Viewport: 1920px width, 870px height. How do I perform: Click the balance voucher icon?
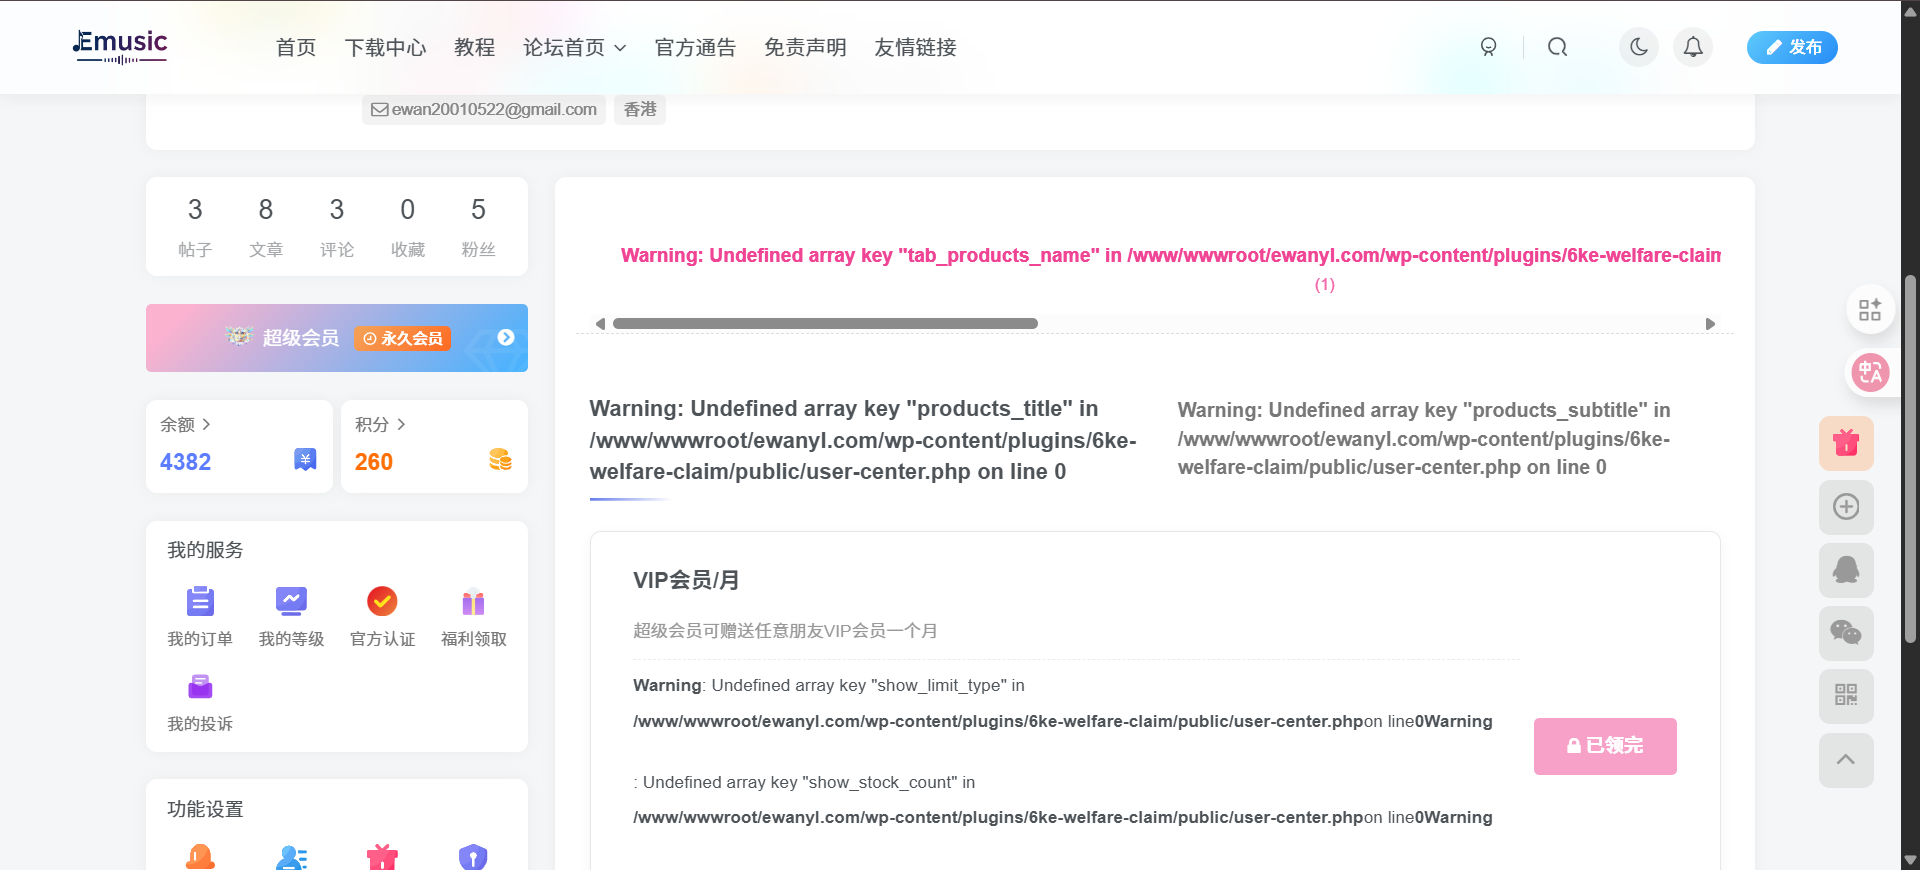[x=305, y=459]
